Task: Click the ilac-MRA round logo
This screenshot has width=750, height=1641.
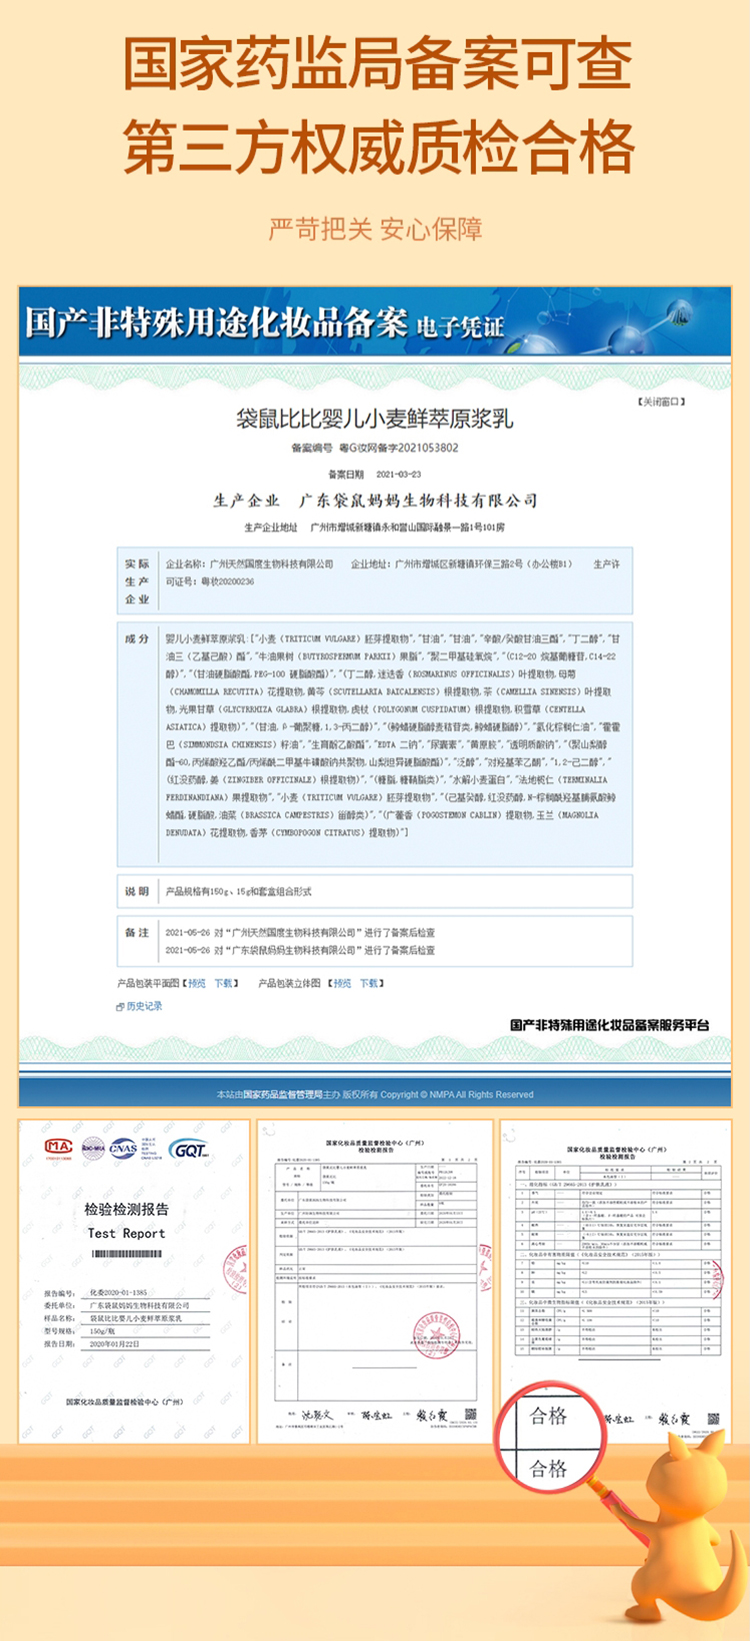Action: coord(93,1147)
